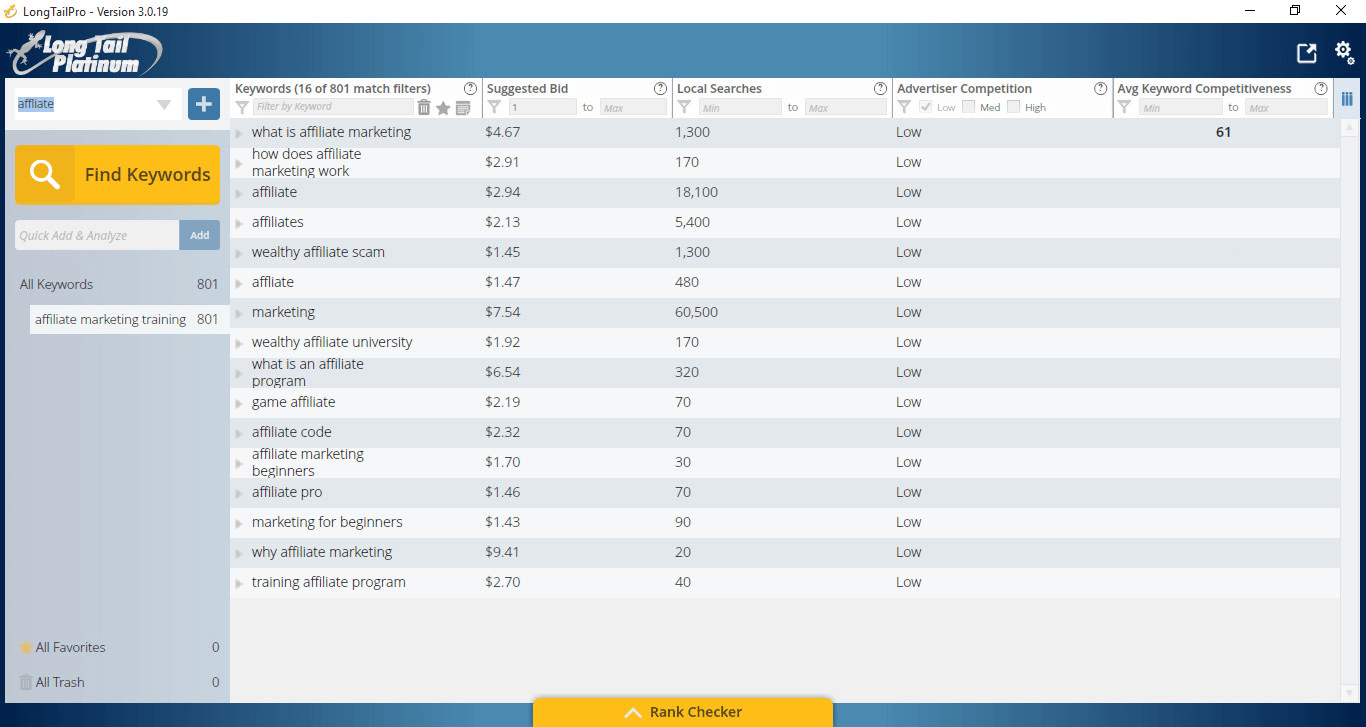Click the star icon beside All Favorites
Viewport: 1366px width, 727px height.
(26, 647)
